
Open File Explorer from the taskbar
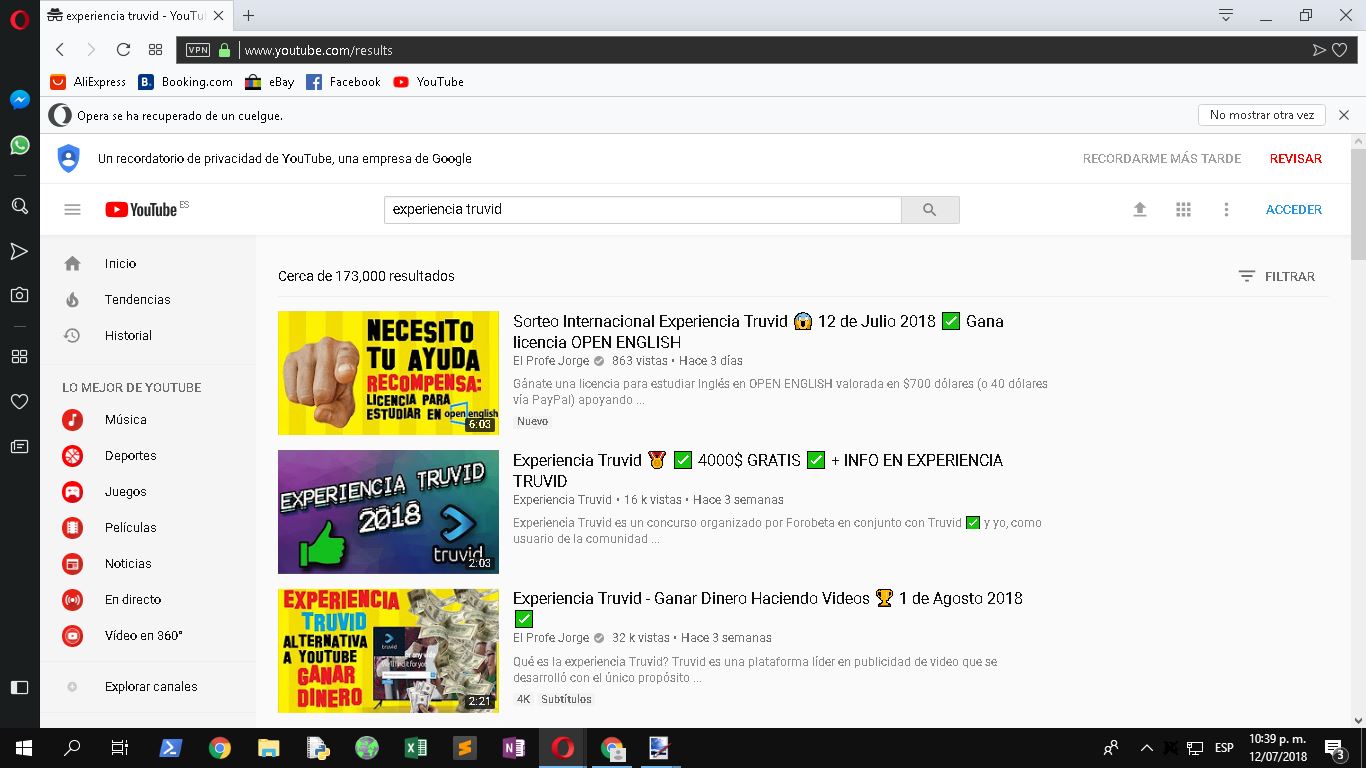268,748
